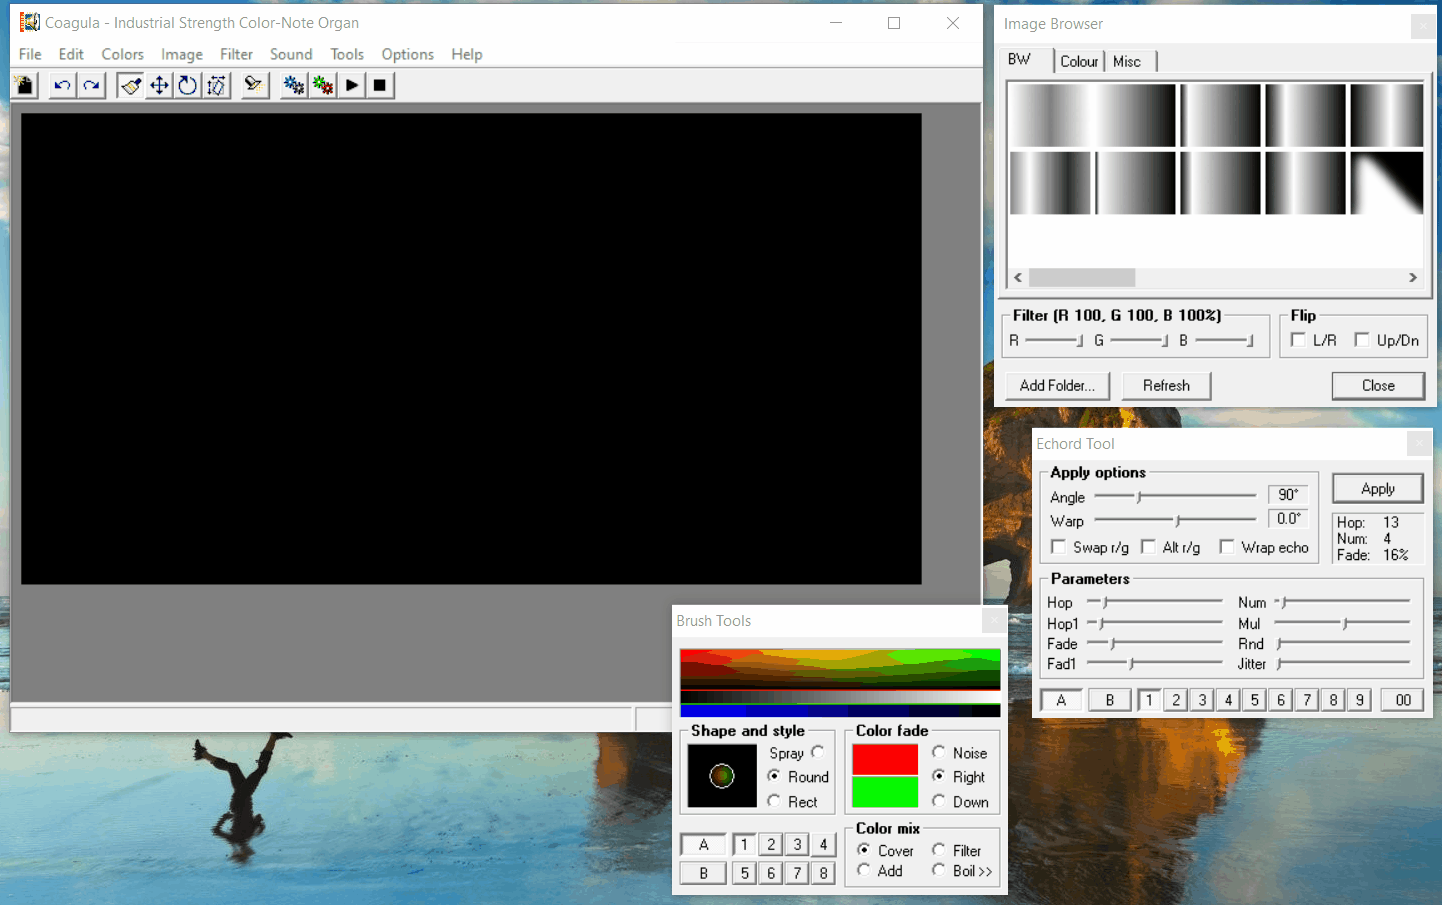Open the Sound menu
This screenshot has width=1442, height=905.
pyautogui.click(x=291, y=54)
